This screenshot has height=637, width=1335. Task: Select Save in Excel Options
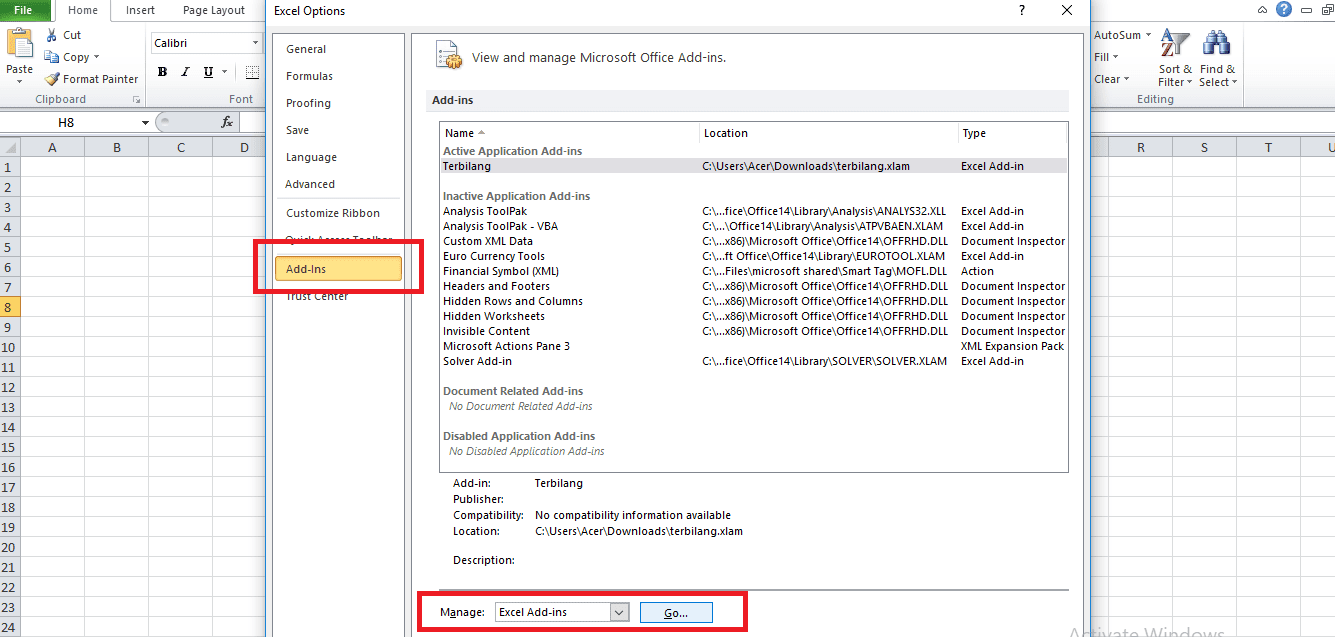(x=338, y=130)
